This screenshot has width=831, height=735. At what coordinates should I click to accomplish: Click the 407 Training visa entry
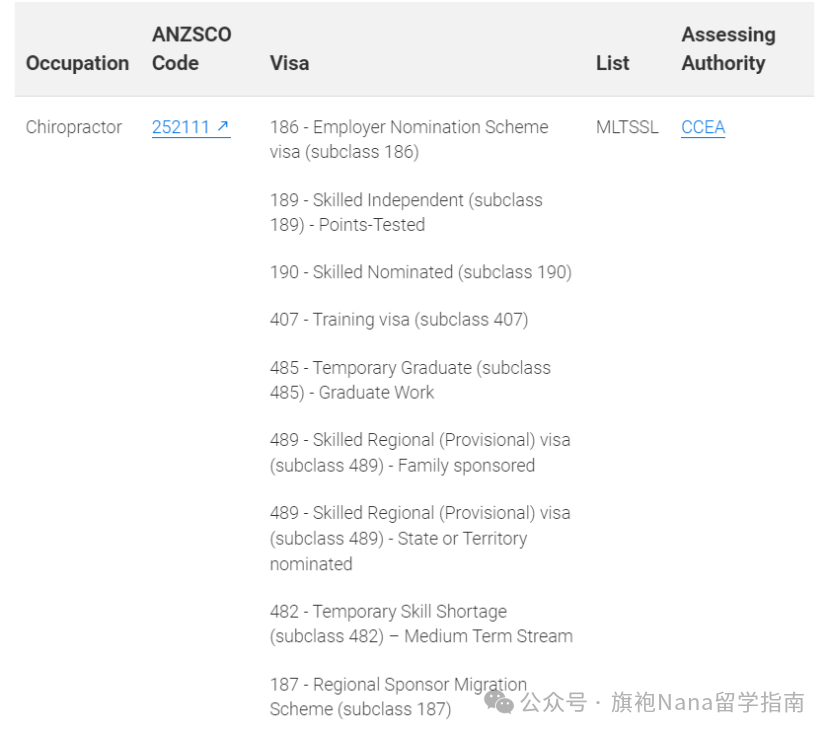[x=399, y=320]
